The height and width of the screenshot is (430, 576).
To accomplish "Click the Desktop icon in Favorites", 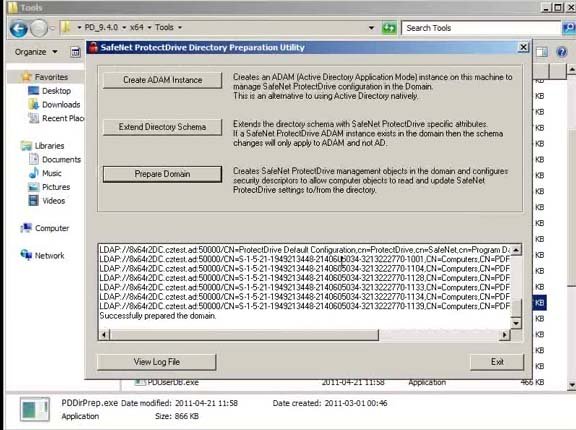I will 33,91.
